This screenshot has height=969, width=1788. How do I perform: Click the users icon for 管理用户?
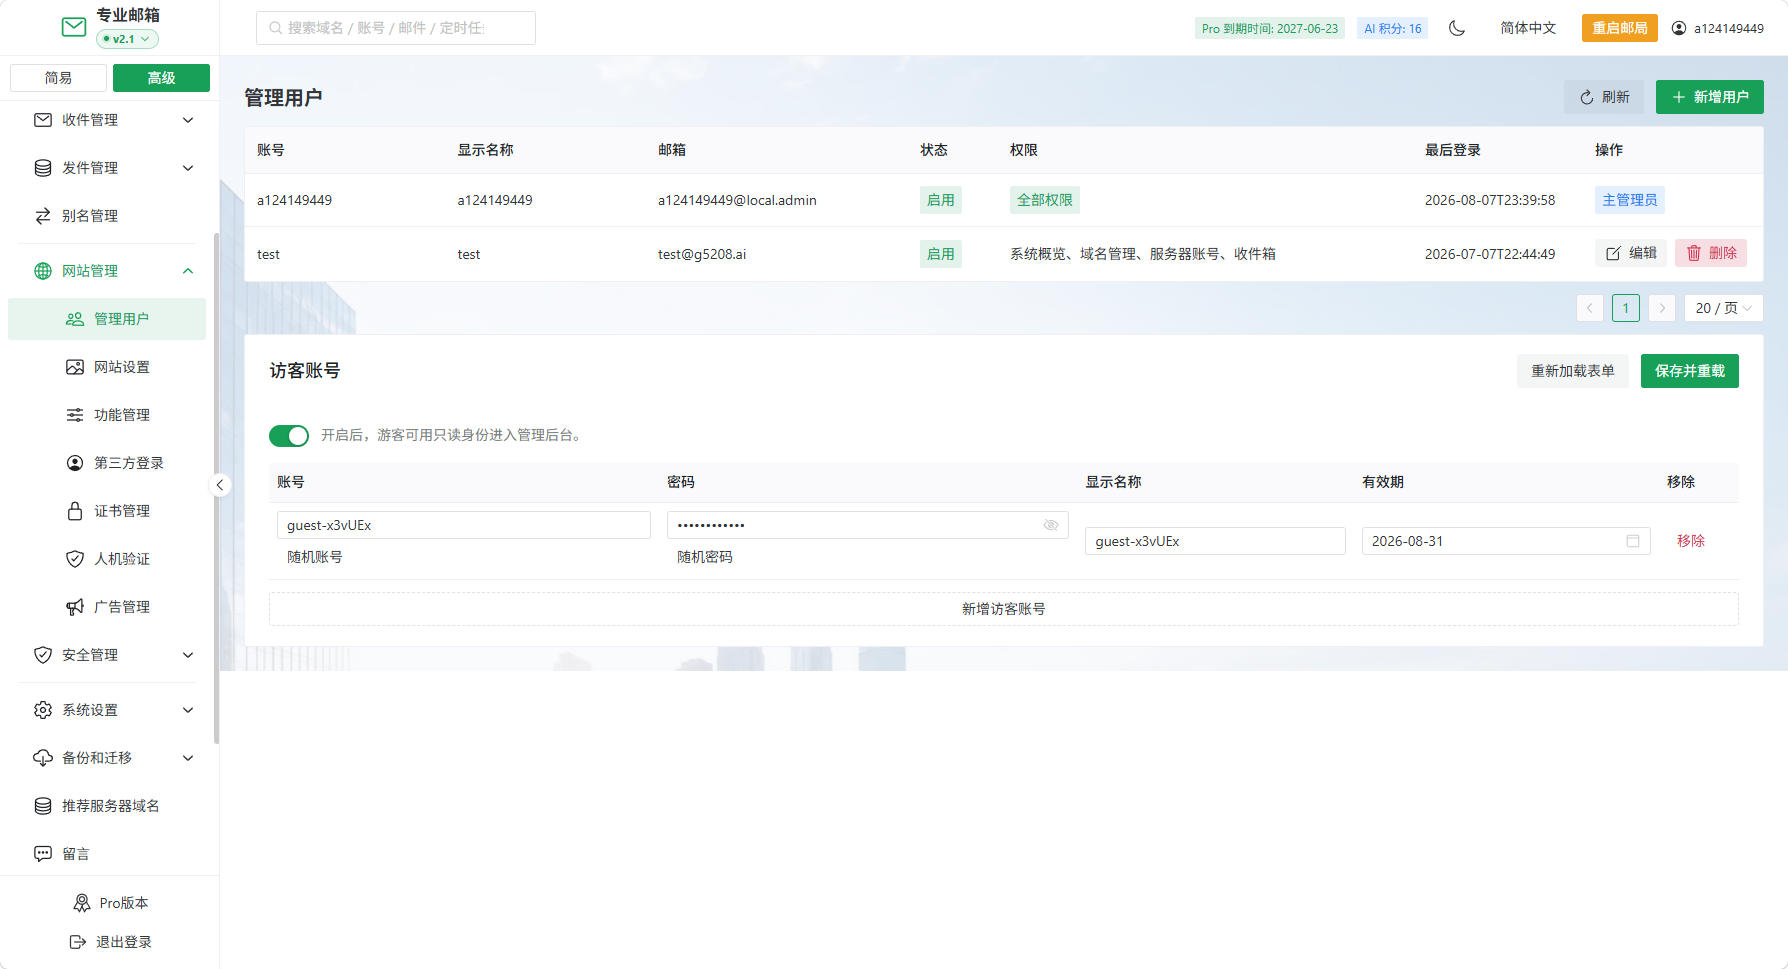(x=75, y=319)
